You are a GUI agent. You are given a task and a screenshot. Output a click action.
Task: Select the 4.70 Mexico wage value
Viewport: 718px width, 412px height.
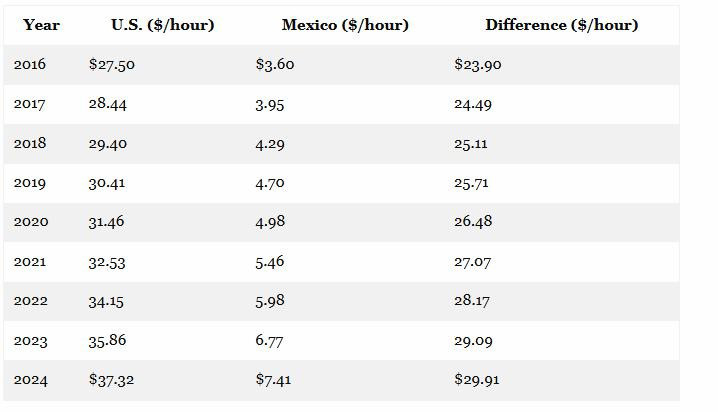(x=270, y=183)
